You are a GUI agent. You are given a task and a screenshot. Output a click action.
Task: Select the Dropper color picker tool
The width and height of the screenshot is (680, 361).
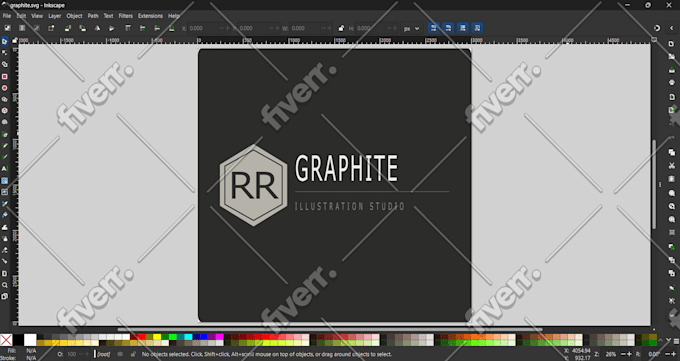[x=4, y=203]
